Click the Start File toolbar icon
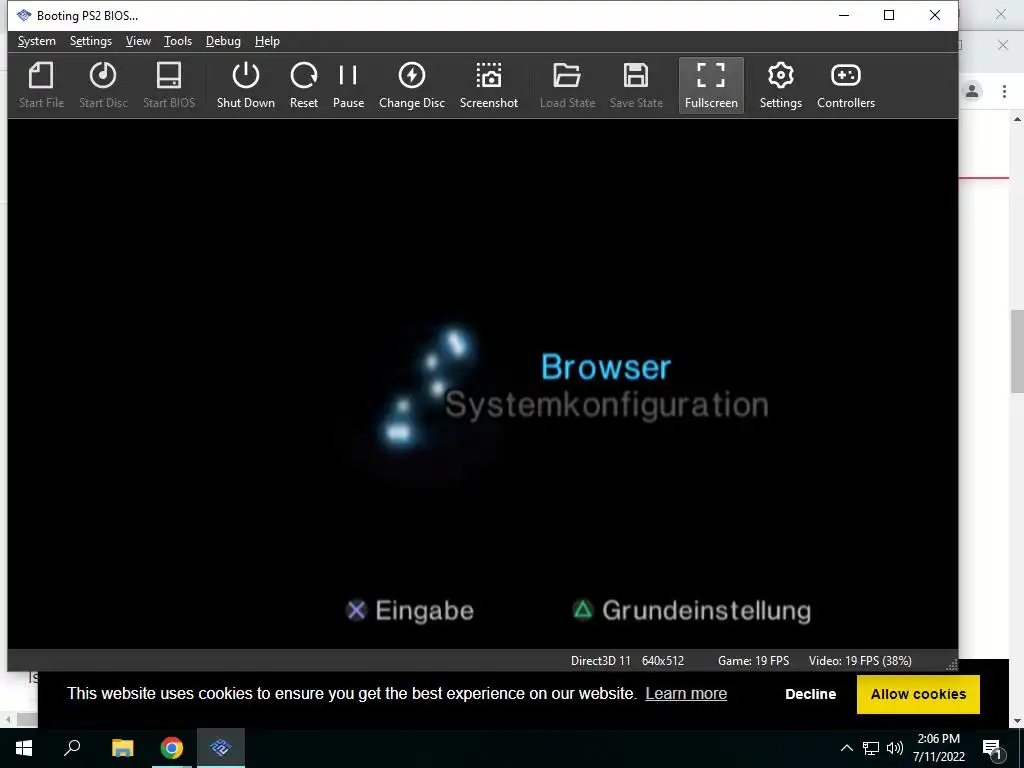Viewport: 1024px width, 768px height. coord(41,85)
